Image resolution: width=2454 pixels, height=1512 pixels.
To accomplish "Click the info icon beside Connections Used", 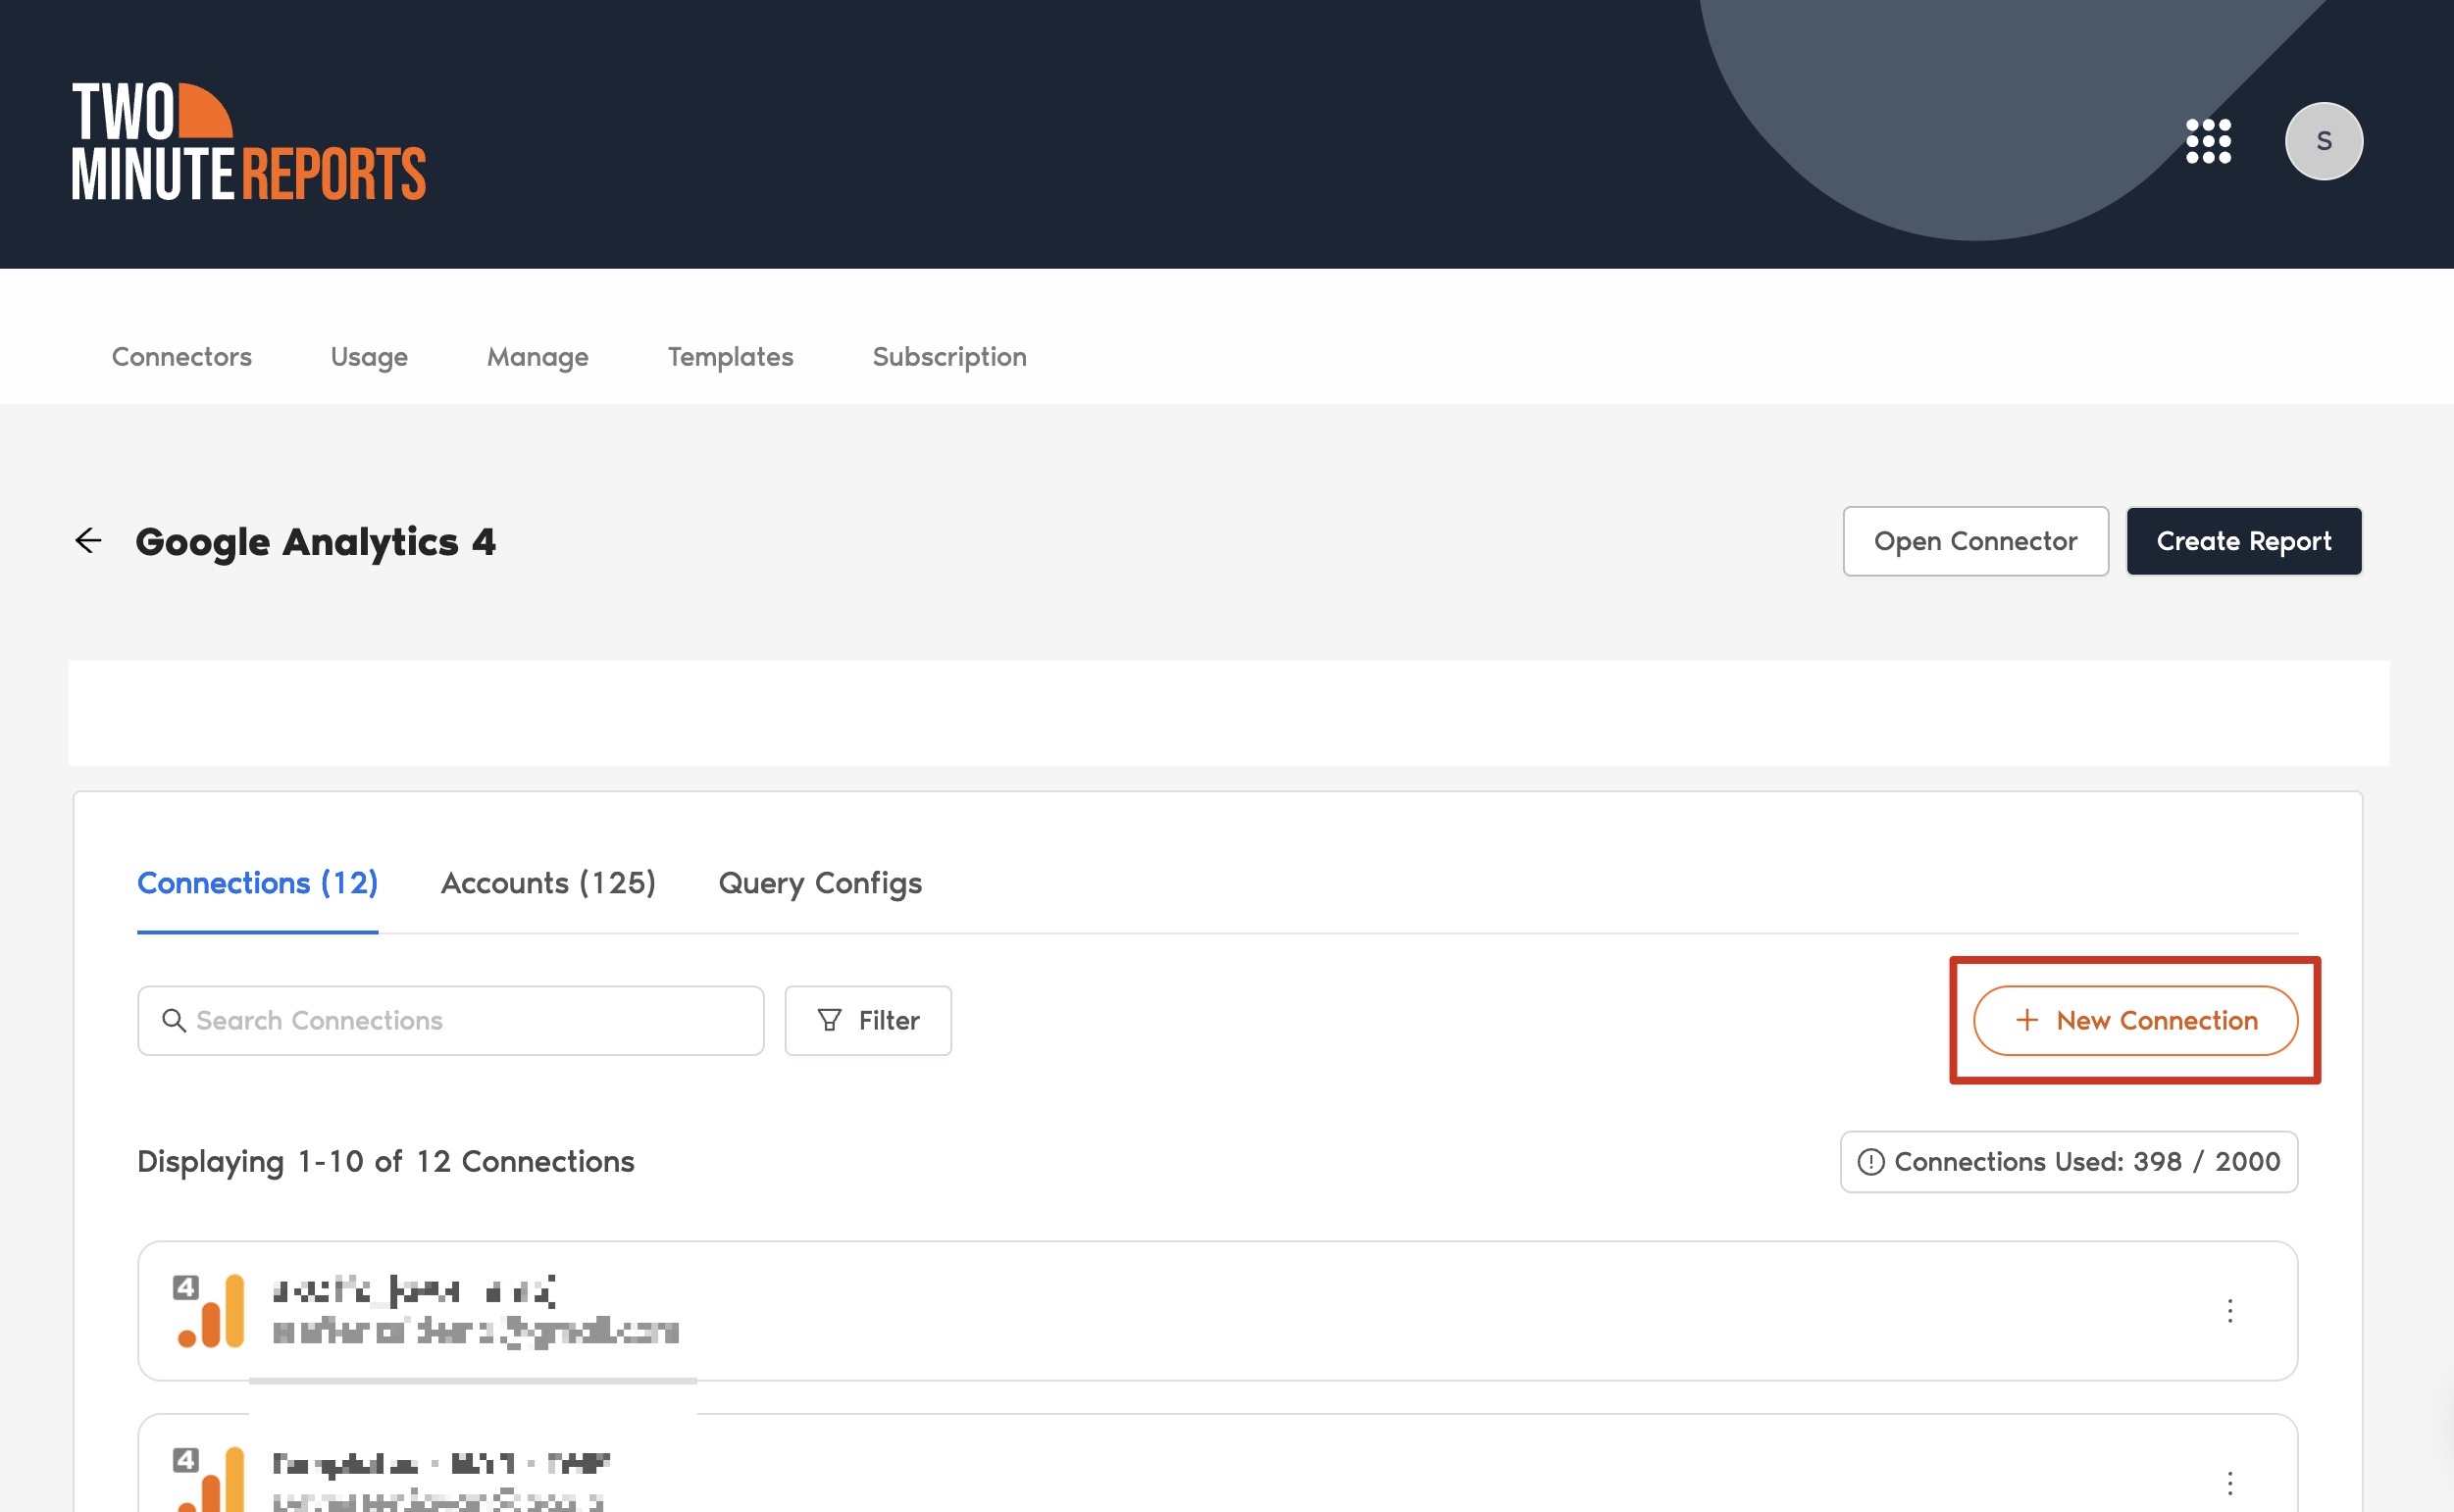I will click(x=1870, y=1162).
